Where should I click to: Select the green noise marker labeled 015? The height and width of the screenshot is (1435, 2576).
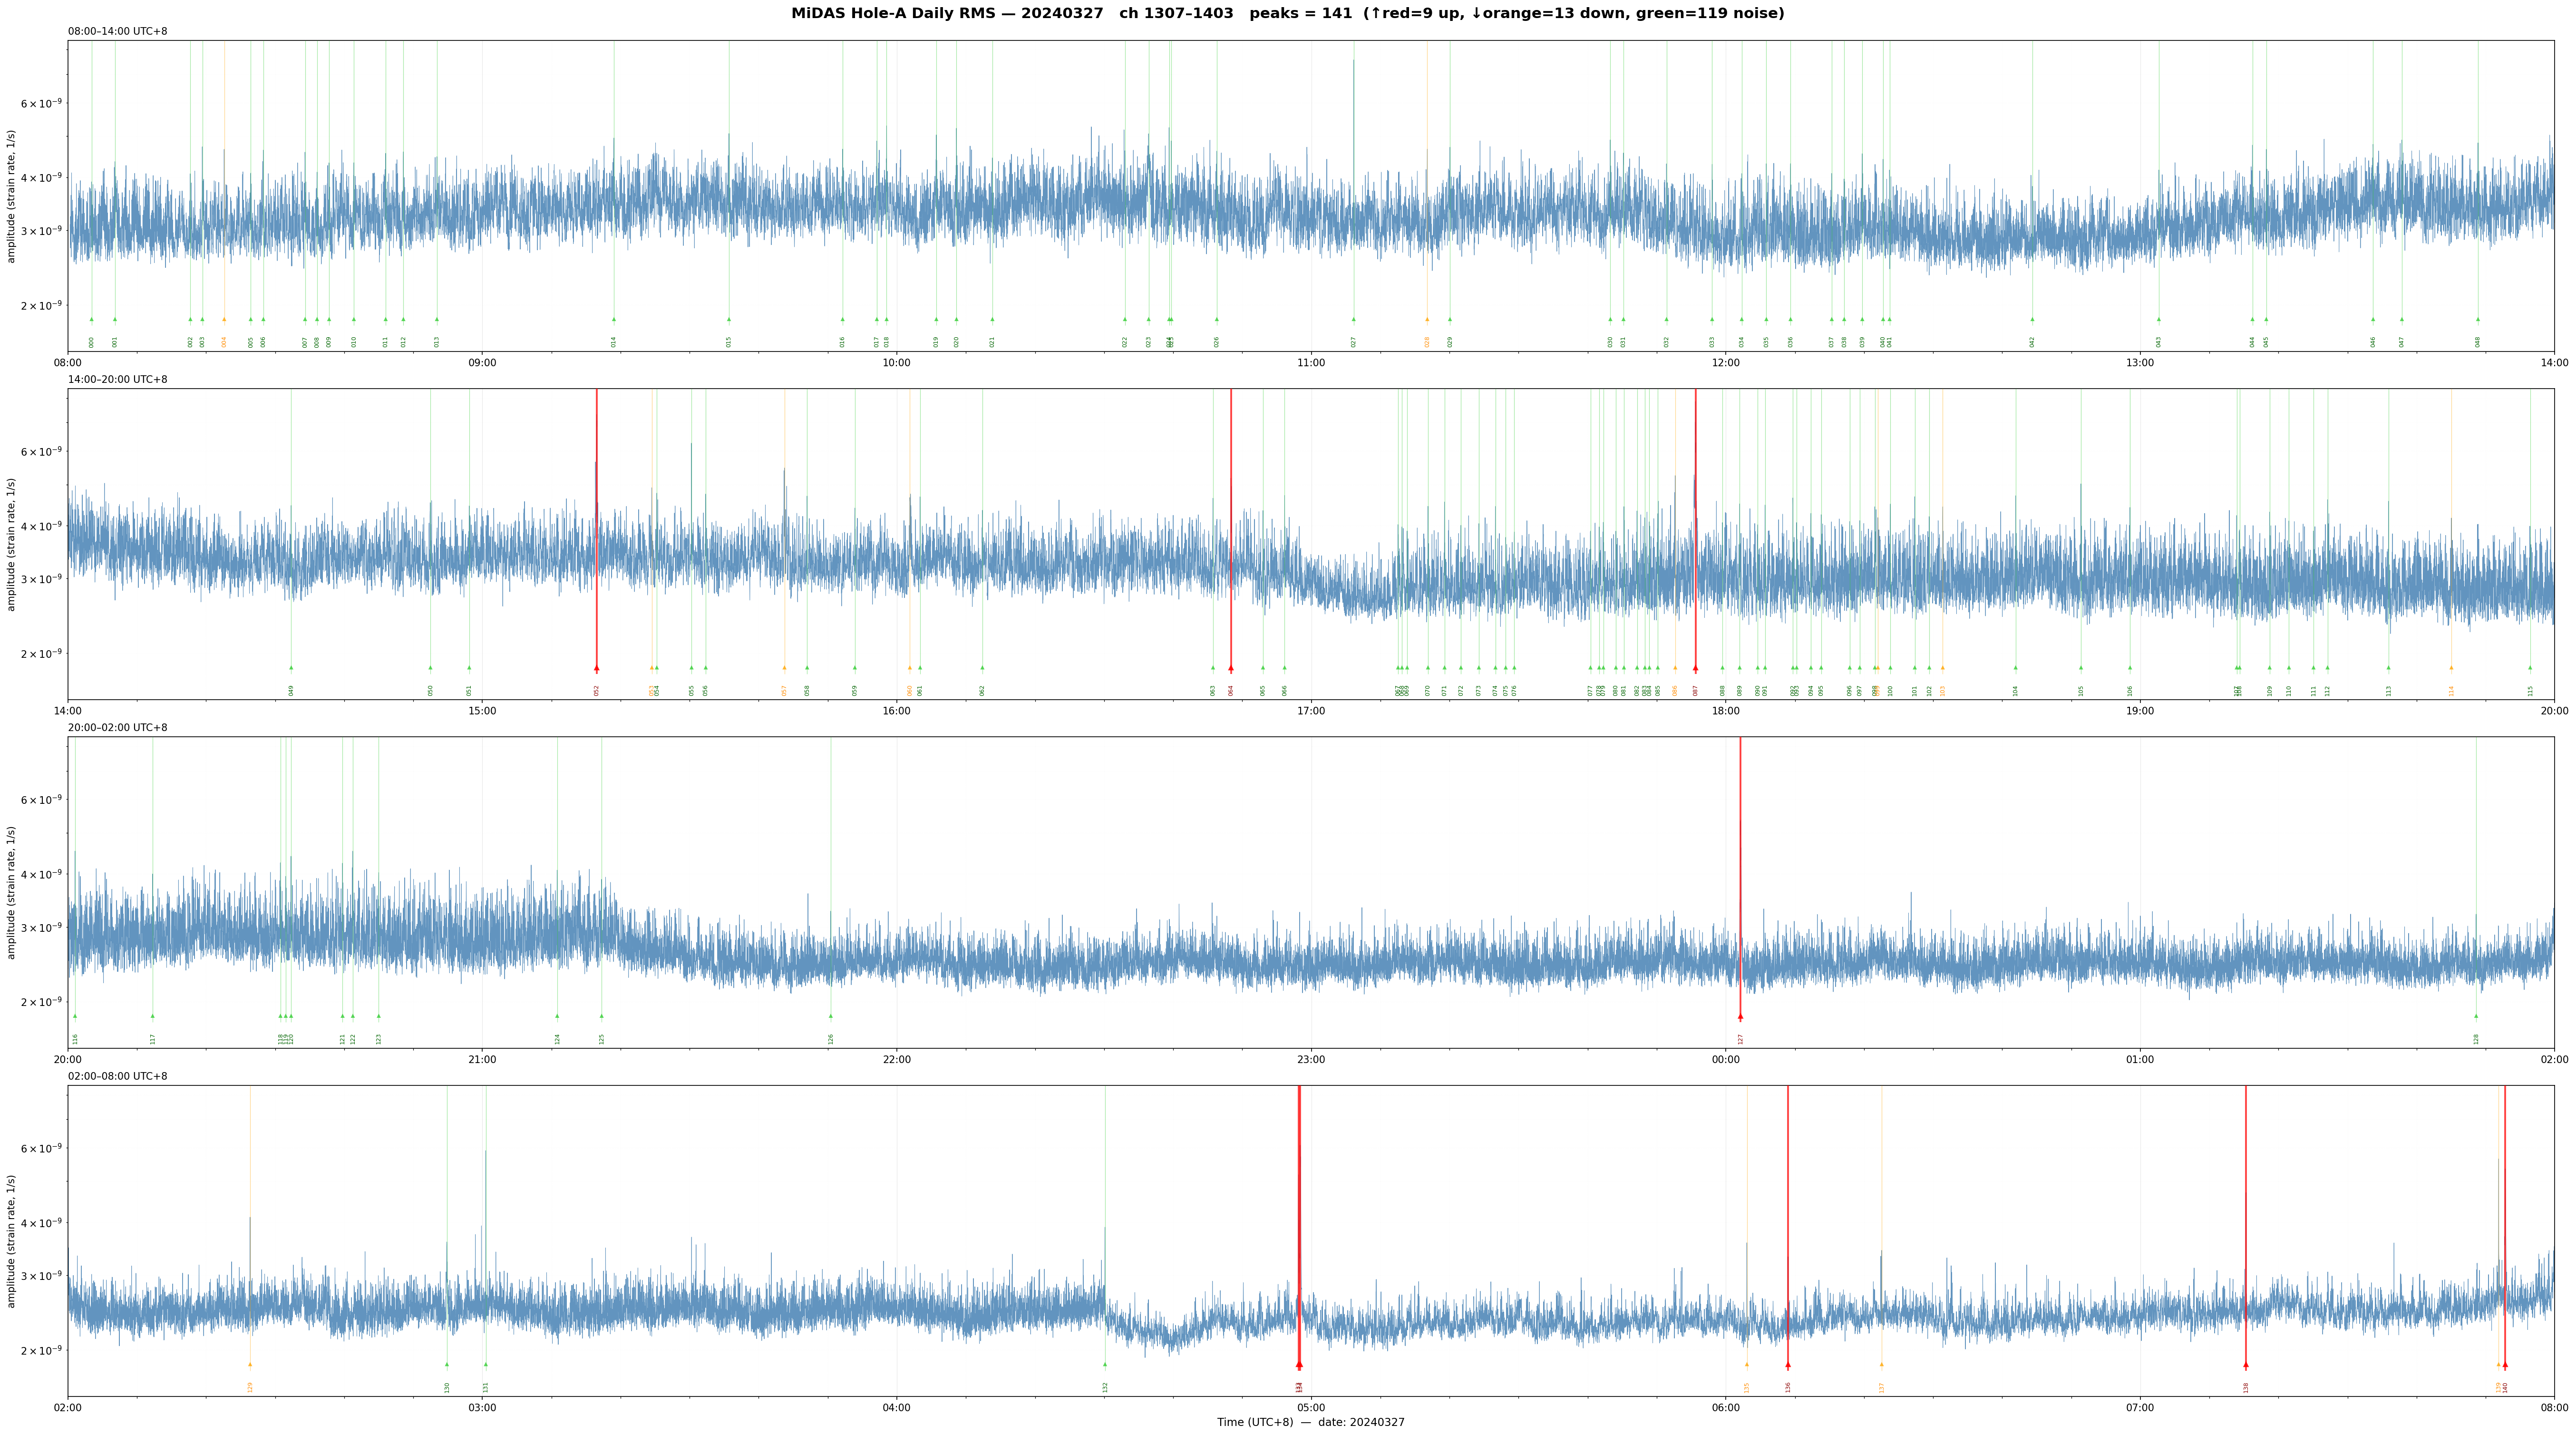coord(729,320)
